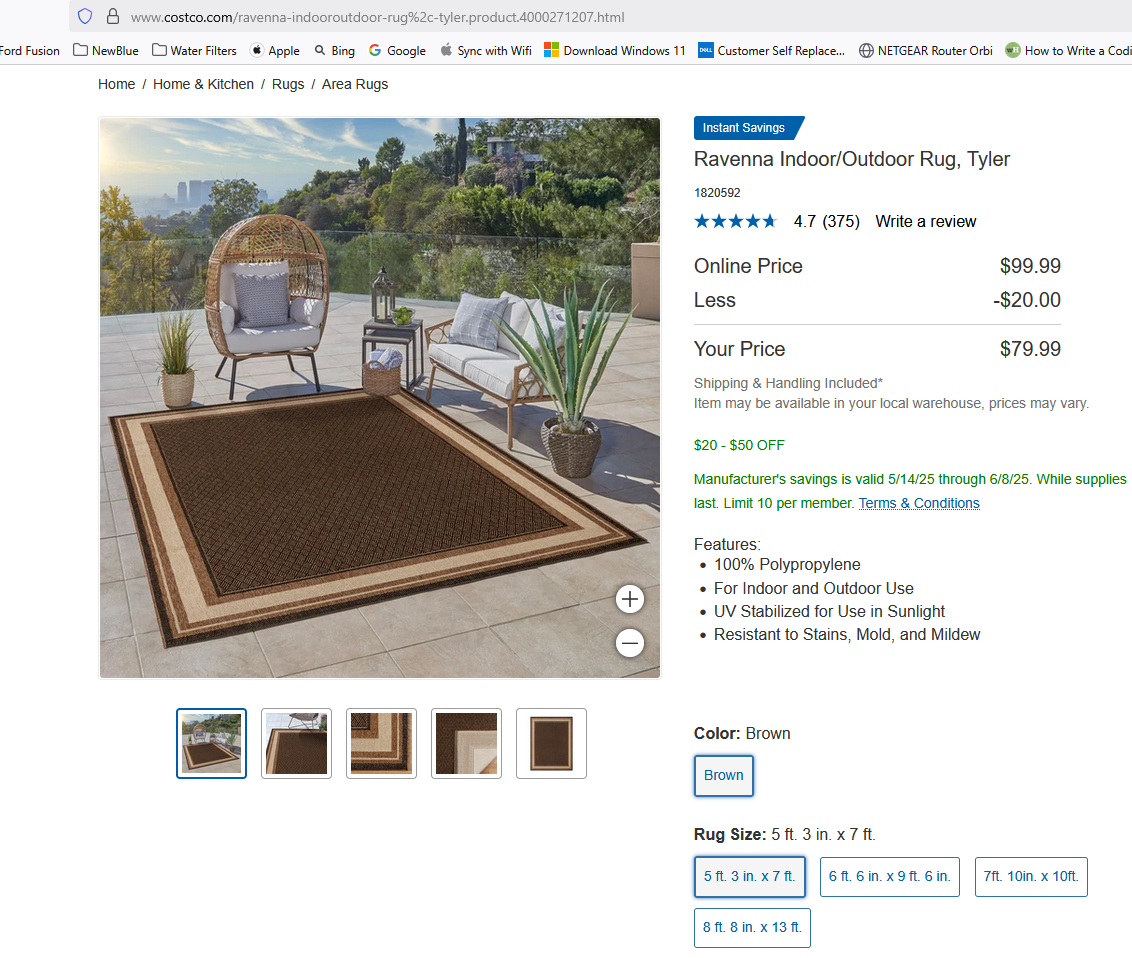Open the Water Filters bookmarks folder

(x=194, y=51)
